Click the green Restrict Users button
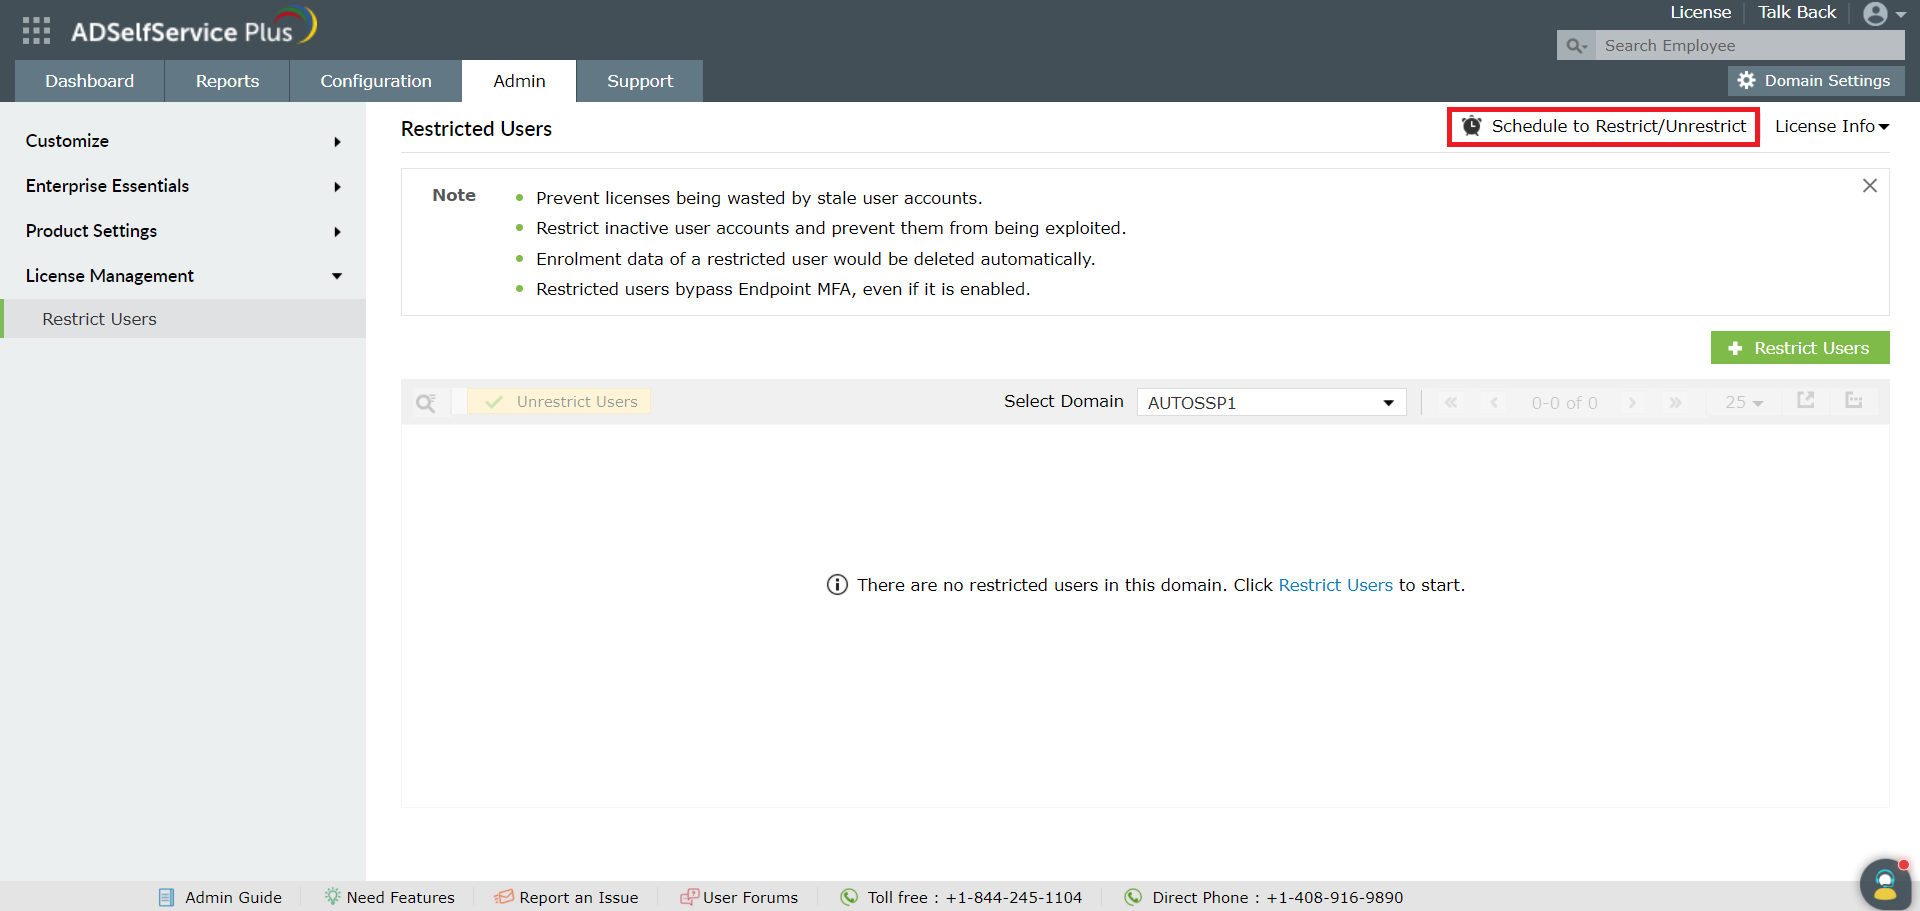 (x=1800, y=348)
